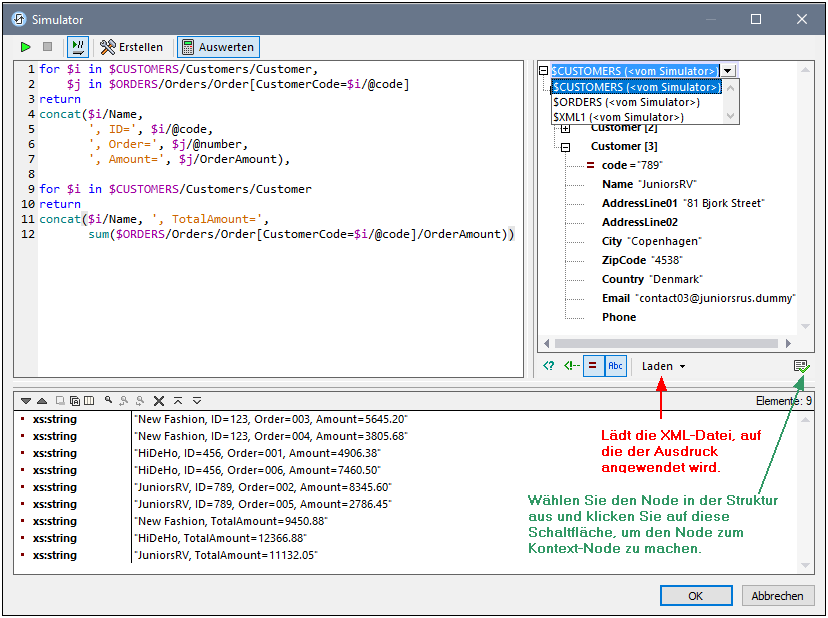Expand the Customer [2] tree node
828x618 pixels.
565,128
